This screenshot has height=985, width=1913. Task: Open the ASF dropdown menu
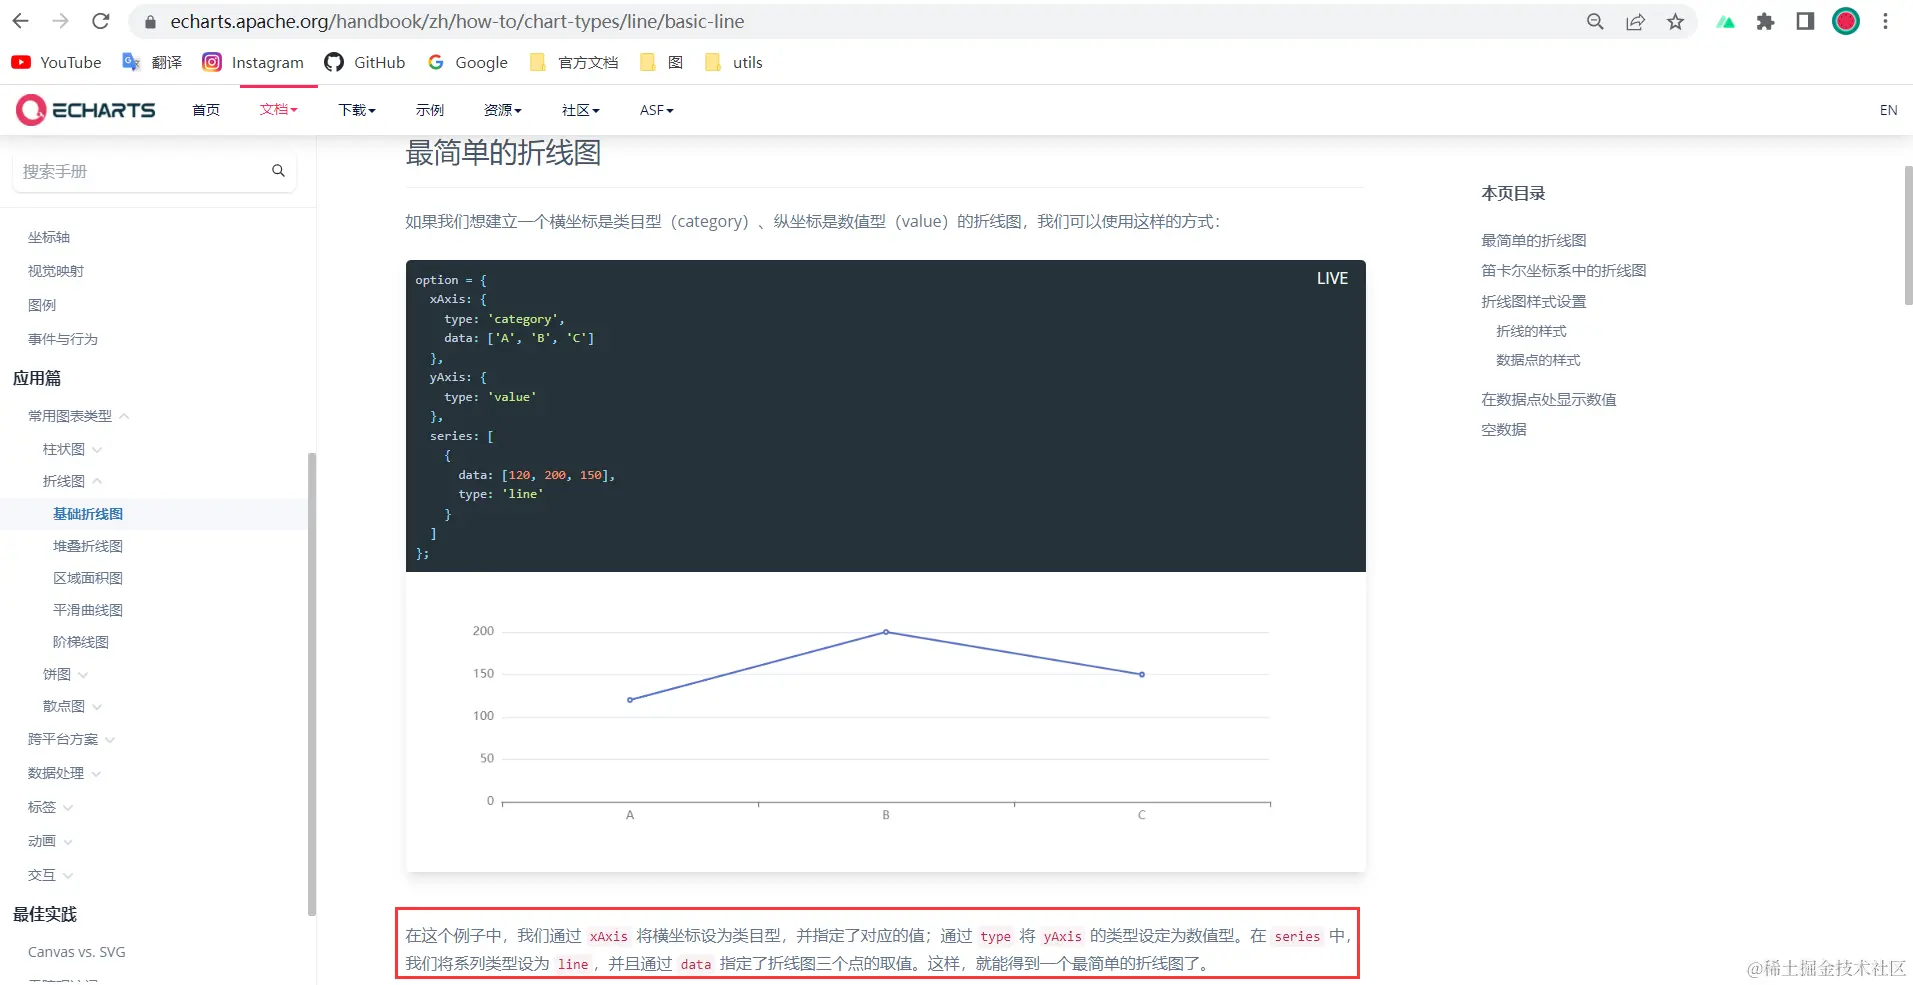pyautogui.click(x=657, y=110)
